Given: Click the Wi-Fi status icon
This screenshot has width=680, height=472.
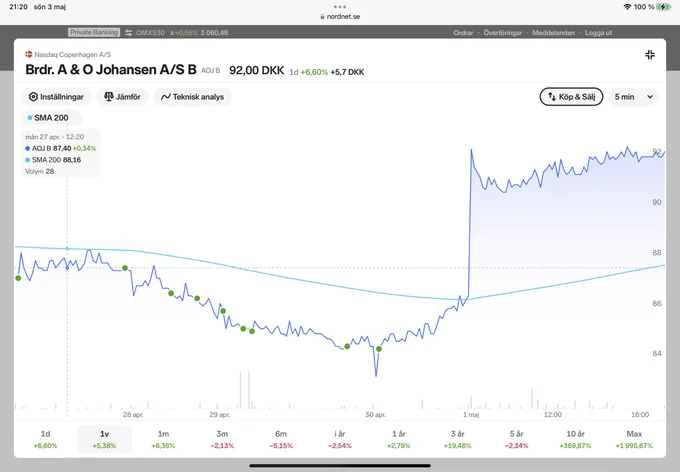Looking at the screenshot, I should point(627,7).
